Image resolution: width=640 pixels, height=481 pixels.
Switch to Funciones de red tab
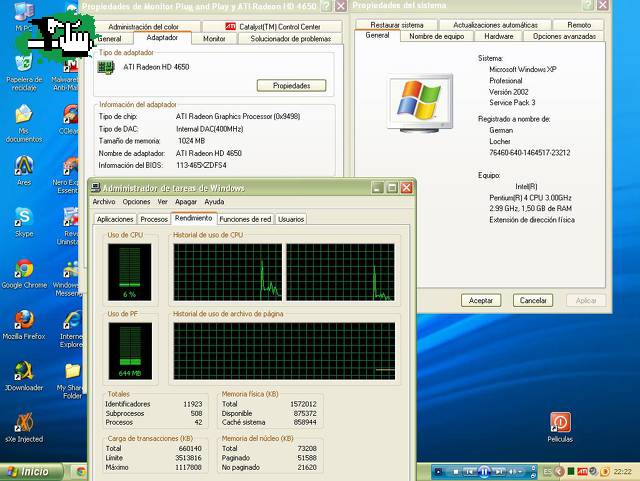(245, 219)
